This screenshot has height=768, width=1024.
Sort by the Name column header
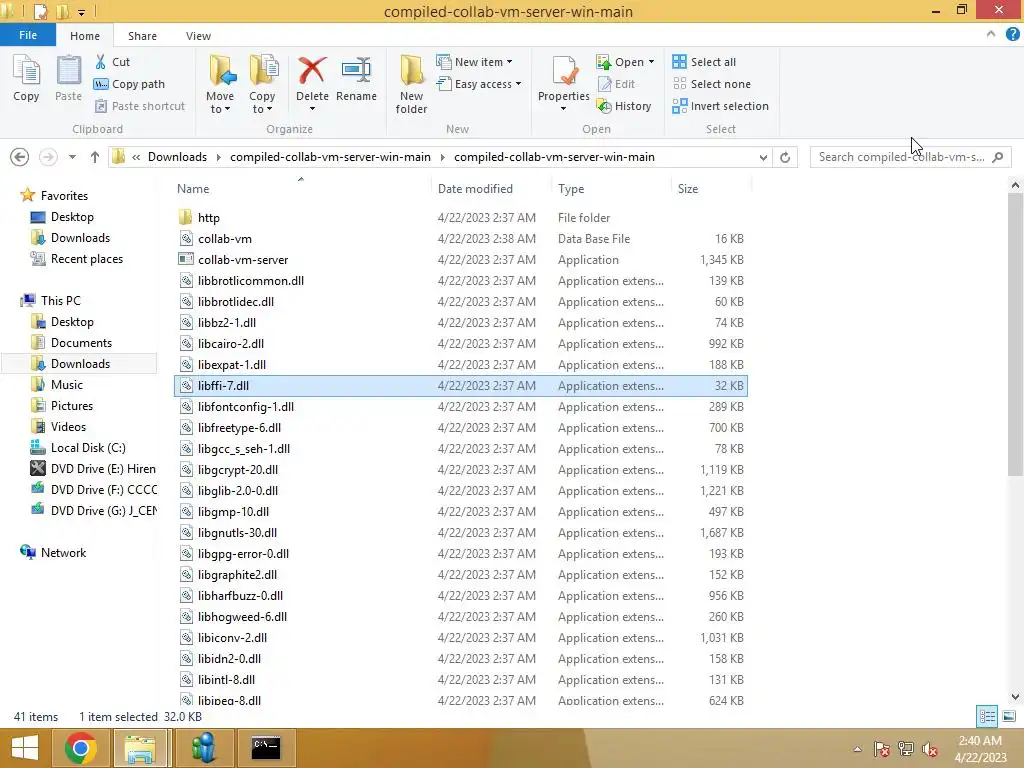(x=193, y=189)
